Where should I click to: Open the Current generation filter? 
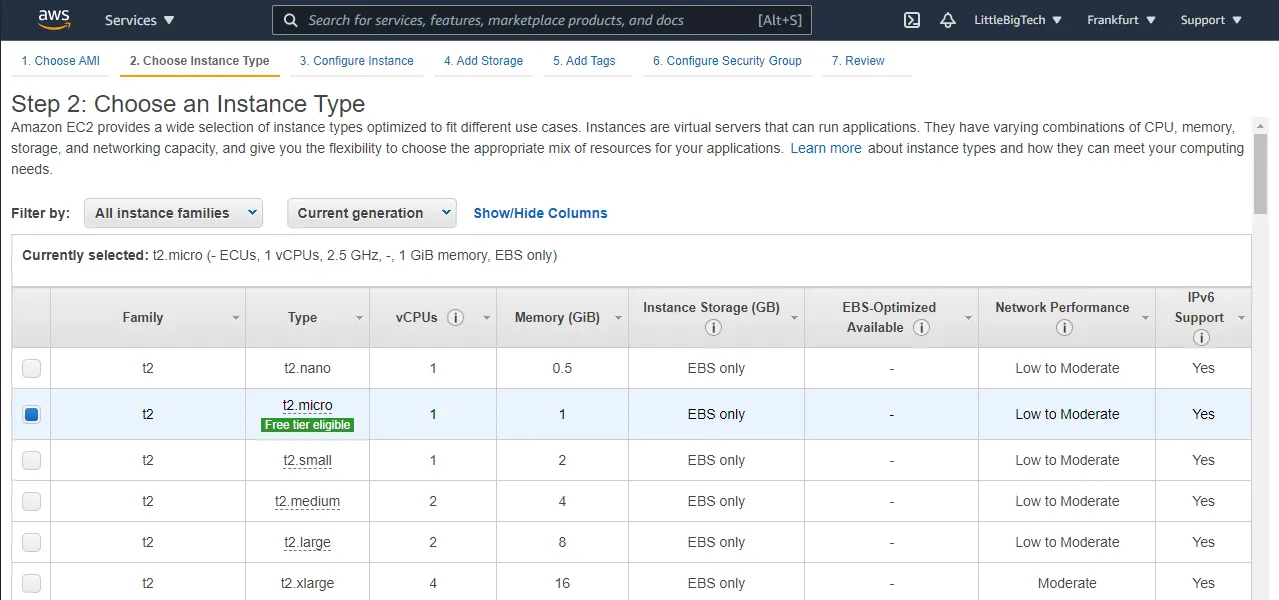point(371,213)
